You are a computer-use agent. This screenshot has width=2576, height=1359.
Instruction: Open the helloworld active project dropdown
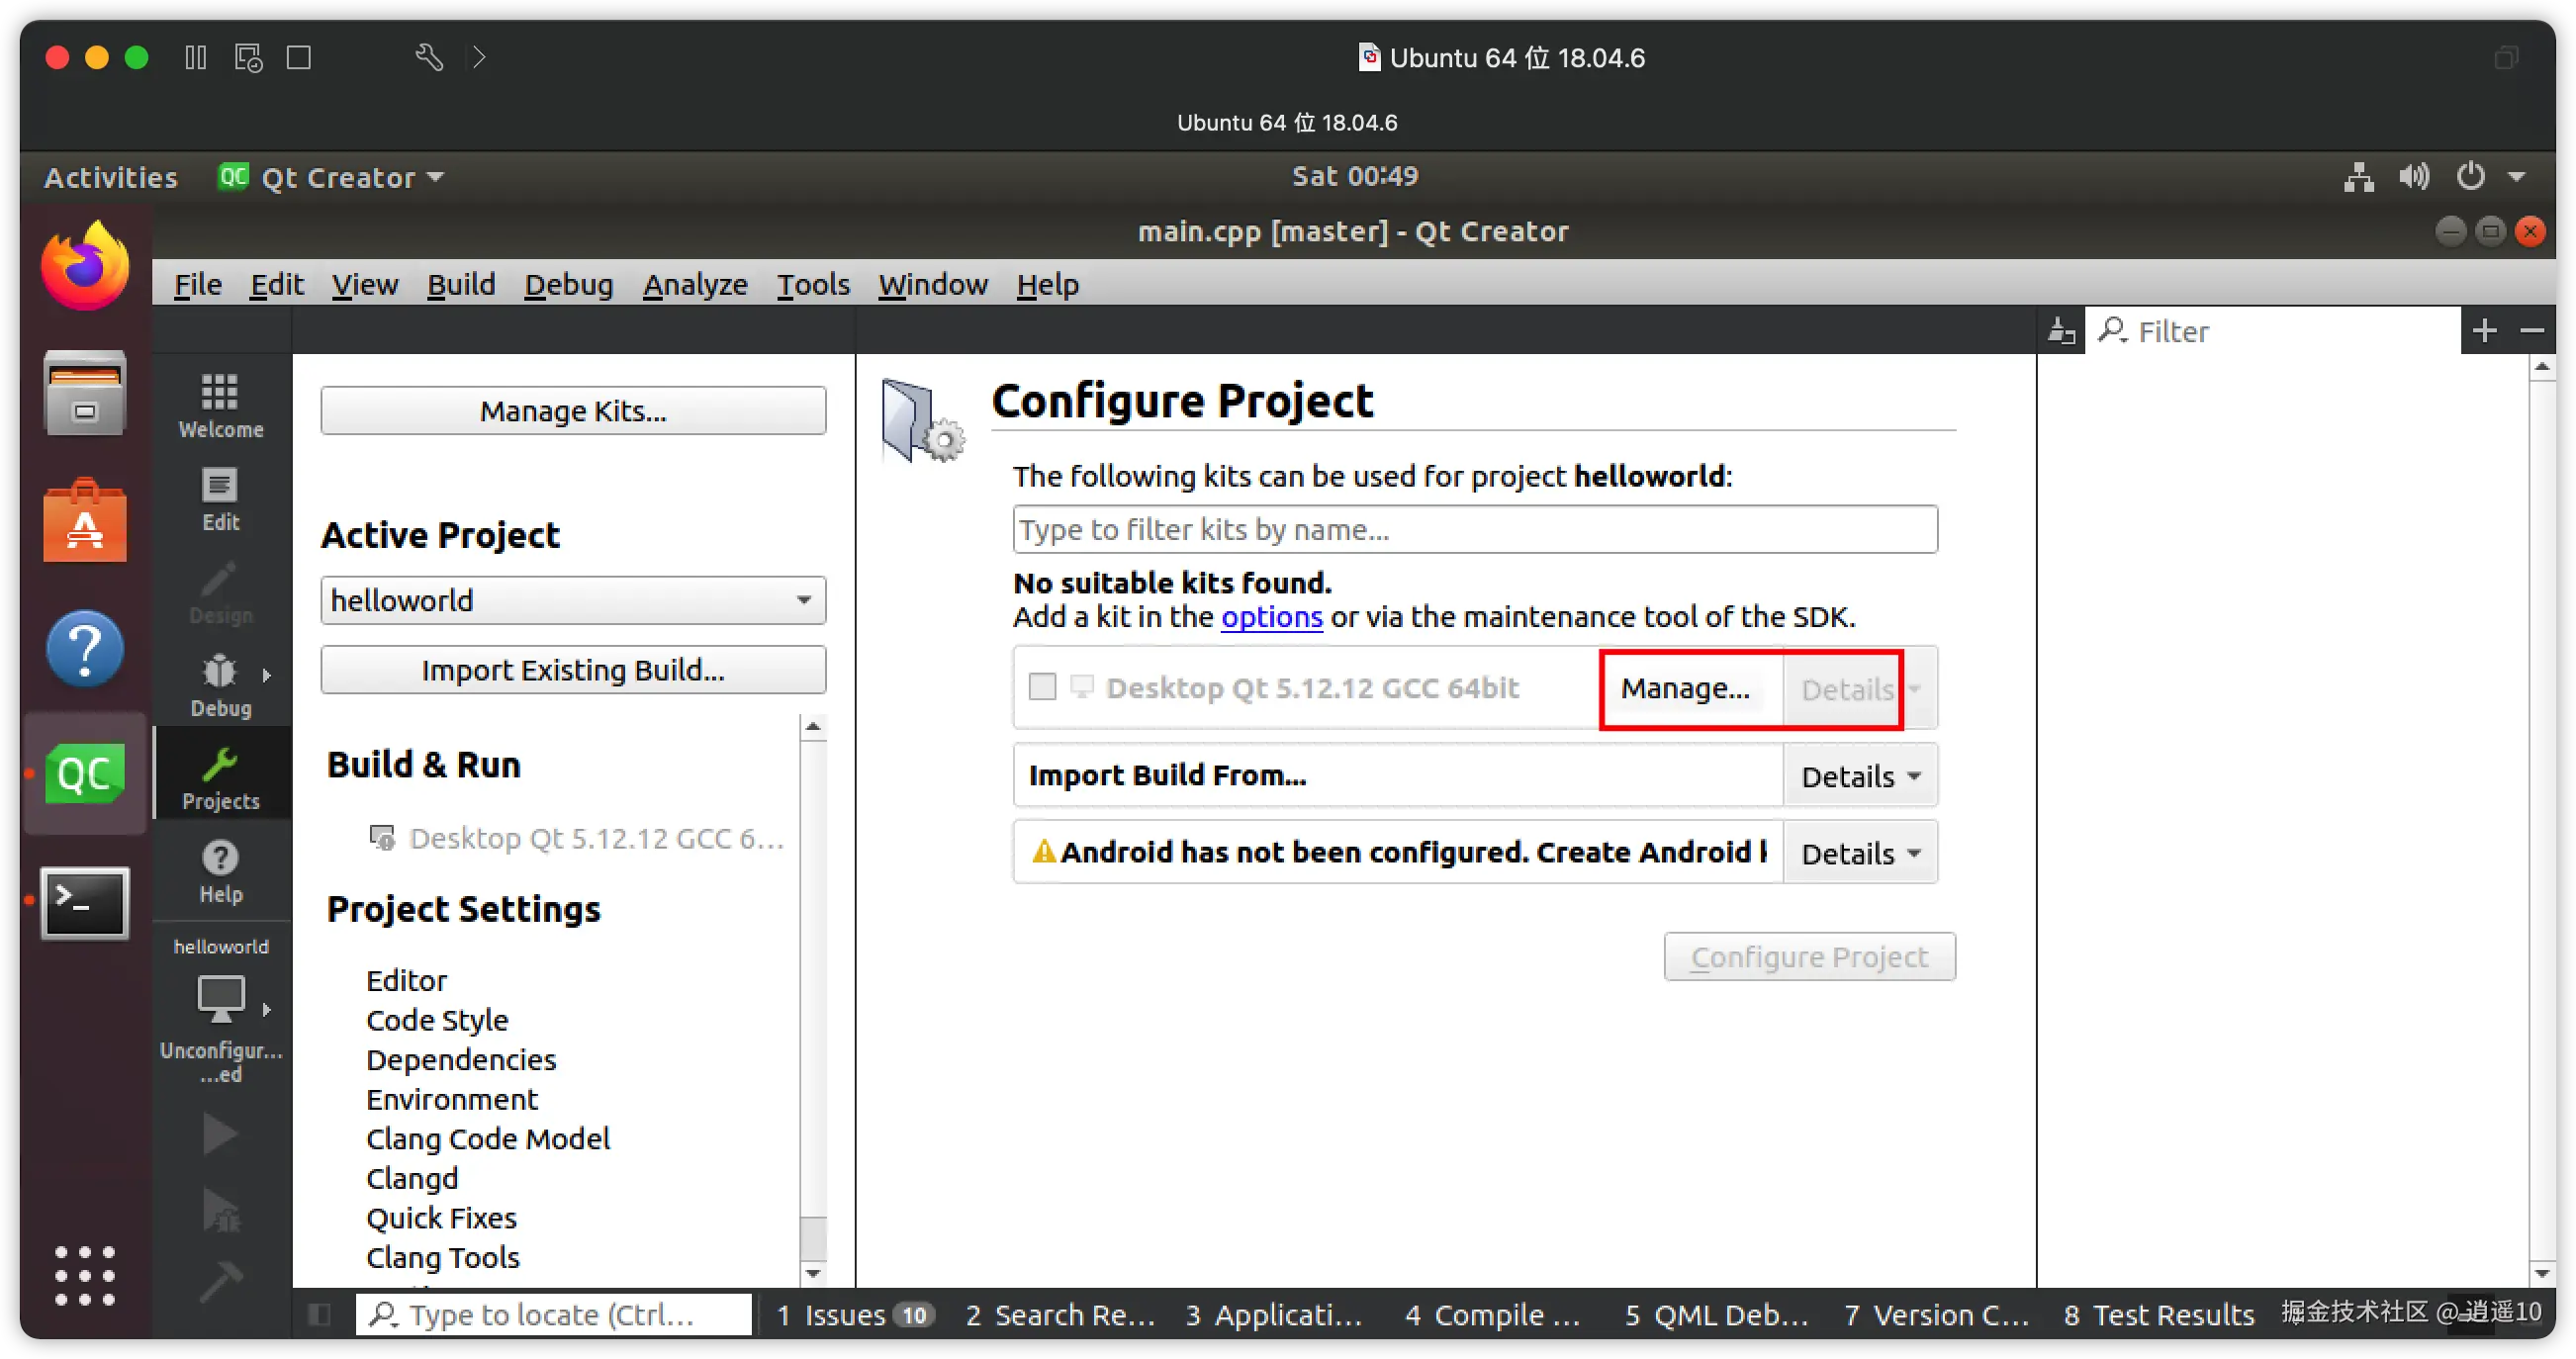tap(572, 600)
